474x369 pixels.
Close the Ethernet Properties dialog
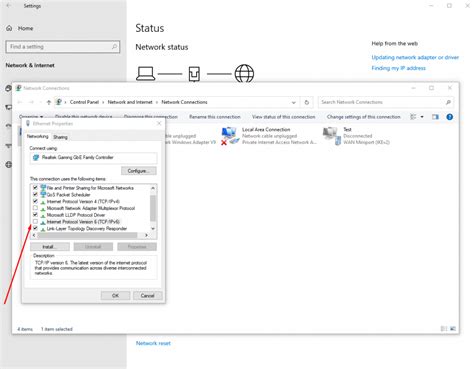159,124
